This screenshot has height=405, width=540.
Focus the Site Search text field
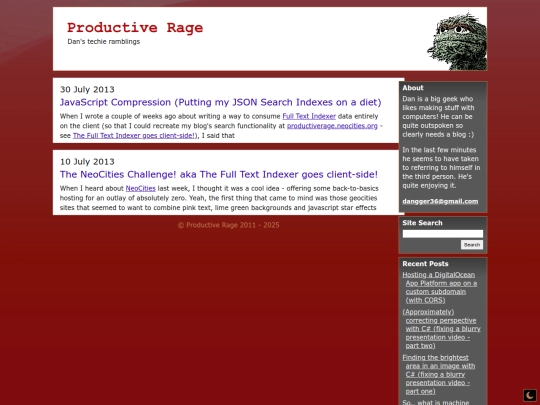click(443, 234)
